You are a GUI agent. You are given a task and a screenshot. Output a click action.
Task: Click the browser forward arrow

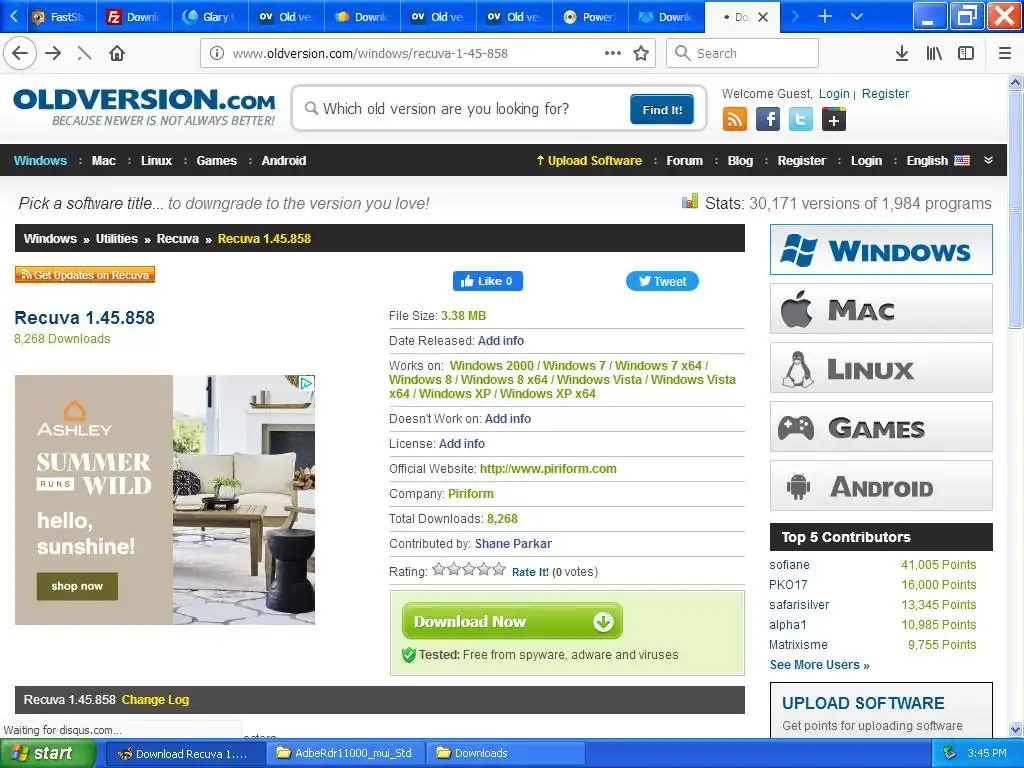coord(53,54)
